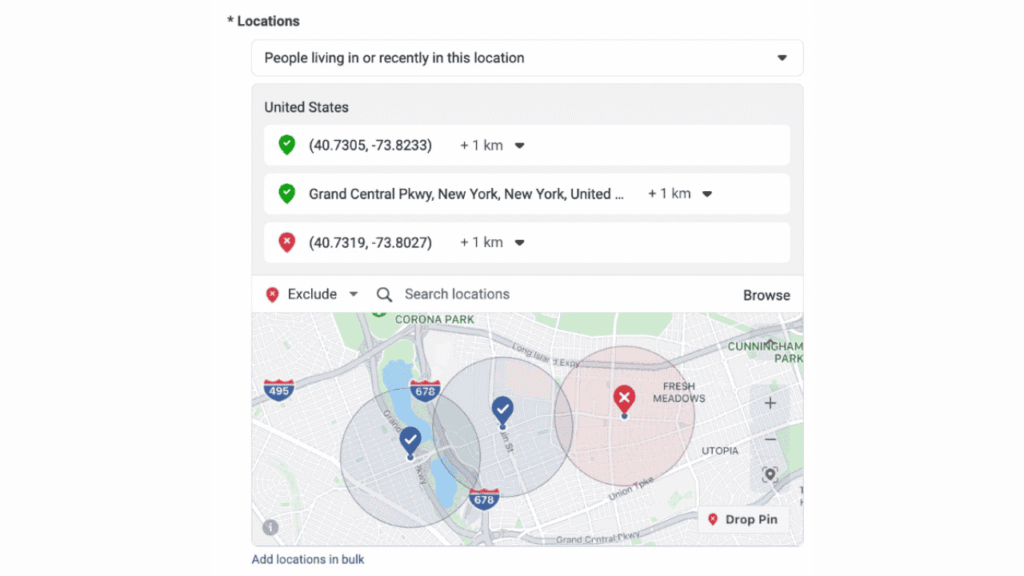Toggle green include shield for 40.7305, -73.8233
1024x576 pixels.
point(287,145)
